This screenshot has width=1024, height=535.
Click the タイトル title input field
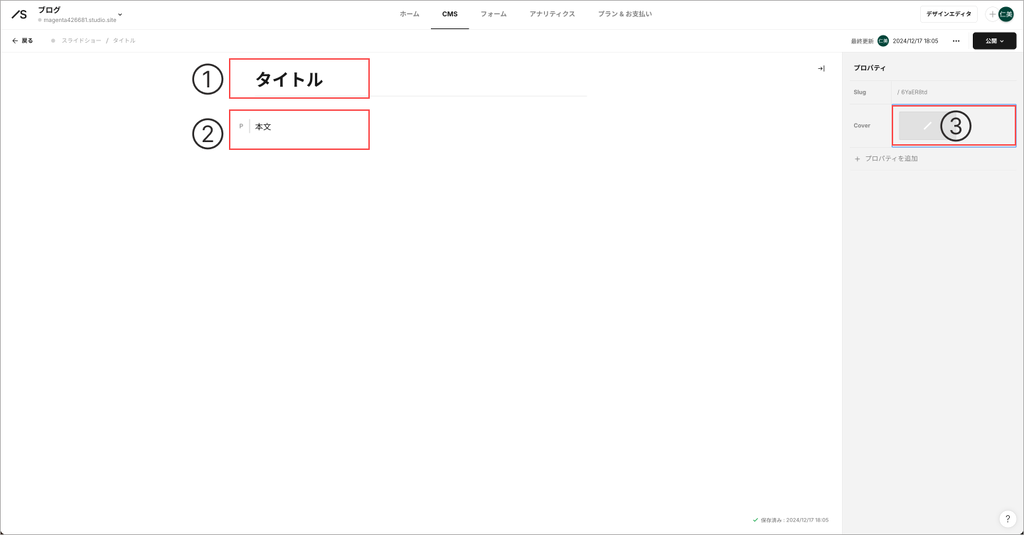tap(289, 80)
